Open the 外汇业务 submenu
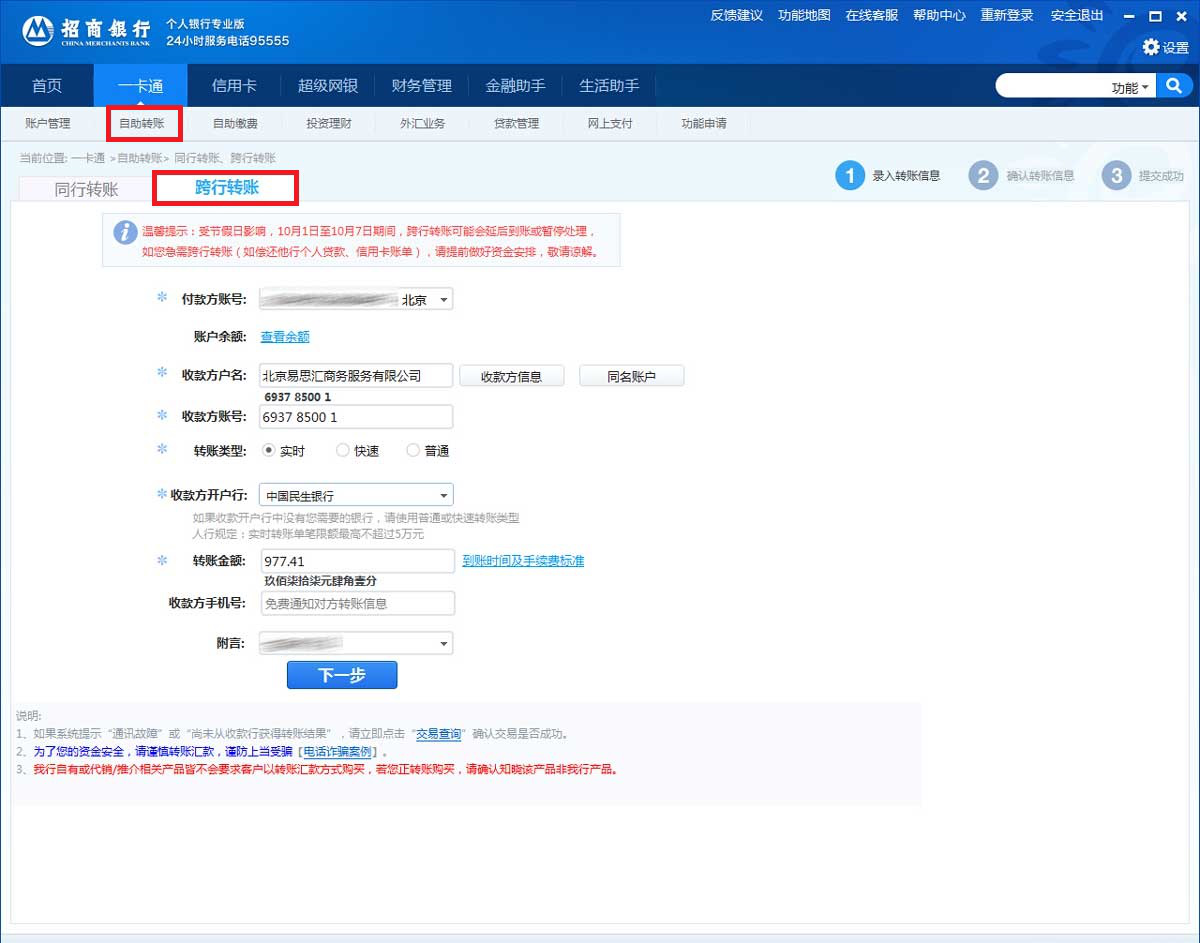 pos(423,124)
